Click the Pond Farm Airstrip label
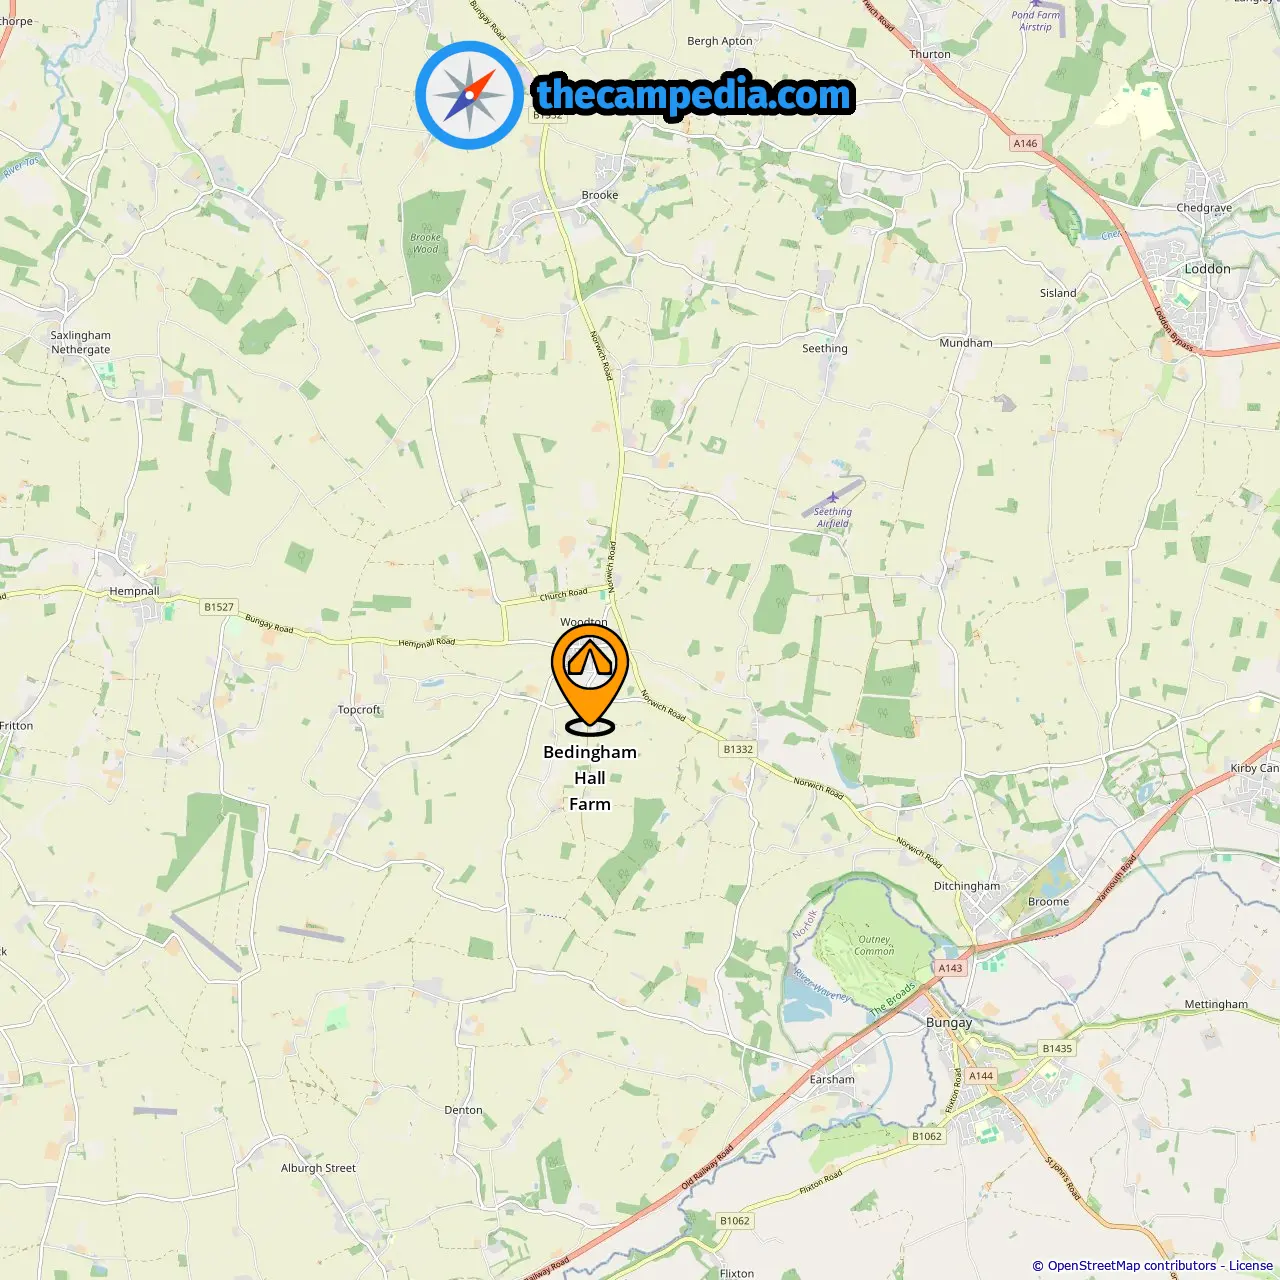 click(x=1035, y=21)
